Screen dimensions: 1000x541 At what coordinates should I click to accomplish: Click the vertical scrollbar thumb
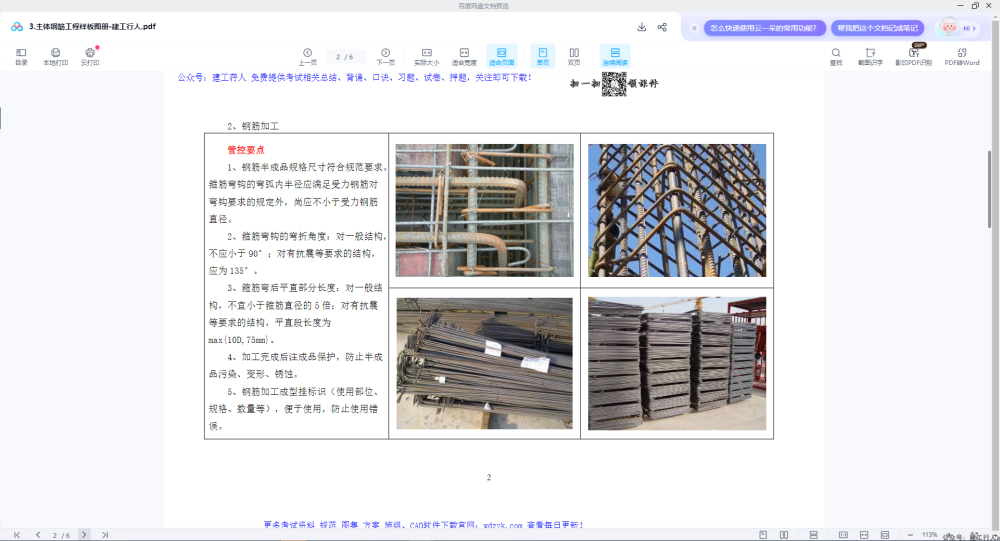pyautogui.click(x=989, y=189)
